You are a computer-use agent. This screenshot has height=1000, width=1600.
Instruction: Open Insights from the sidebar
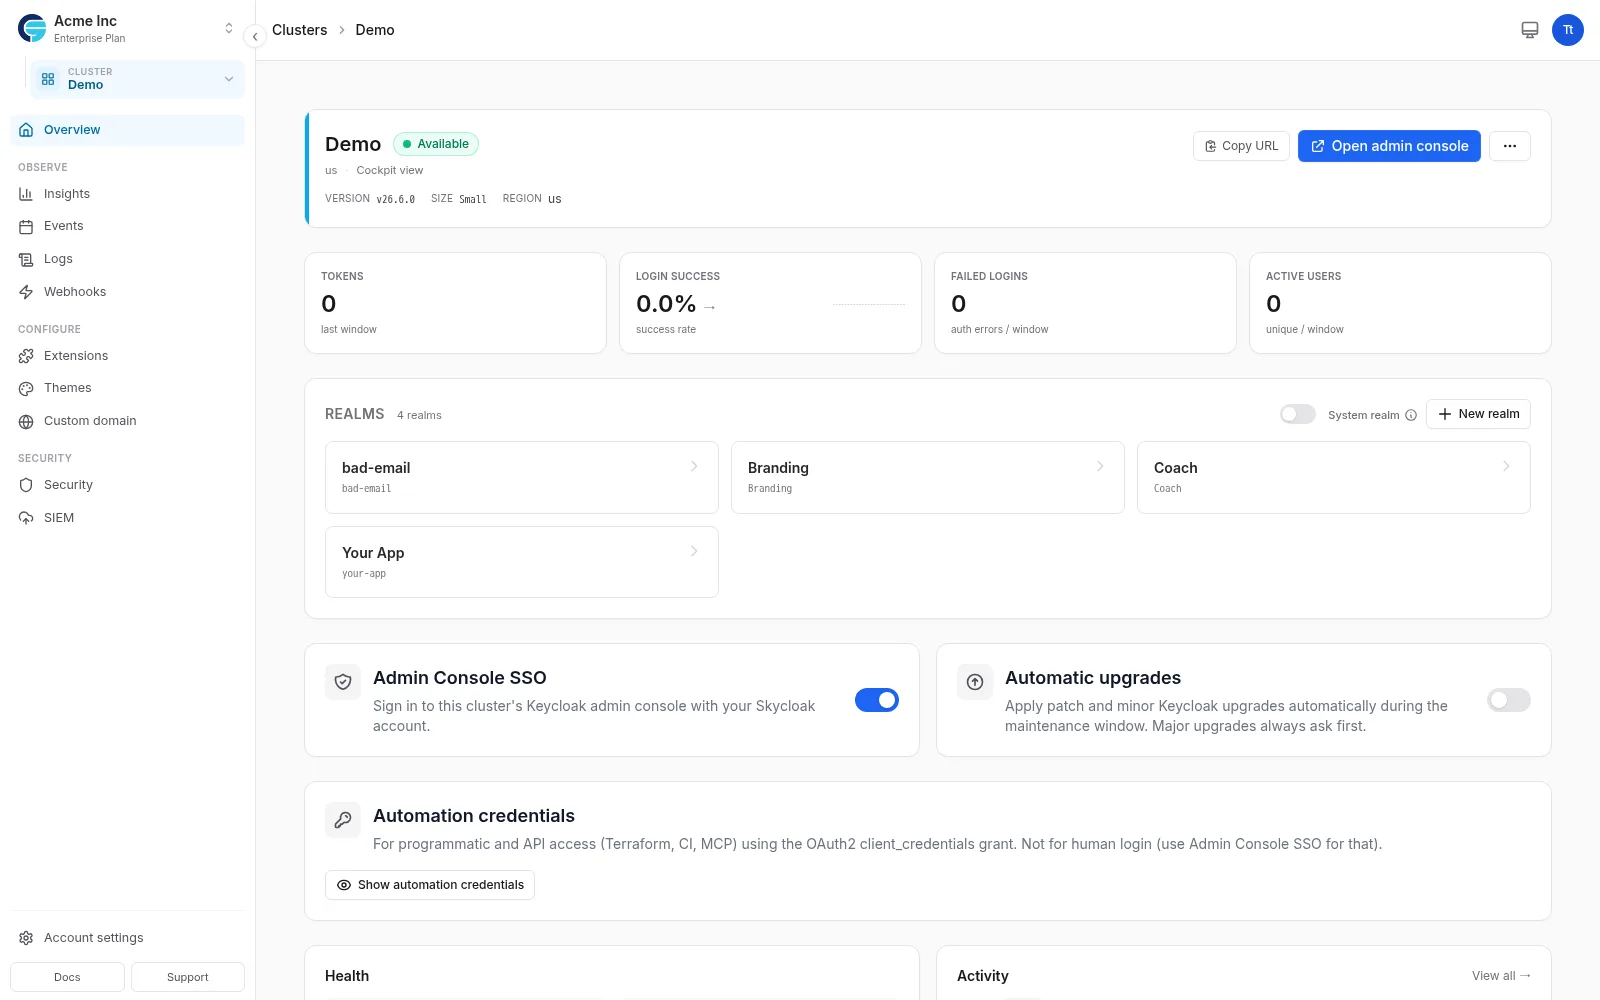(x=127, y=194)
